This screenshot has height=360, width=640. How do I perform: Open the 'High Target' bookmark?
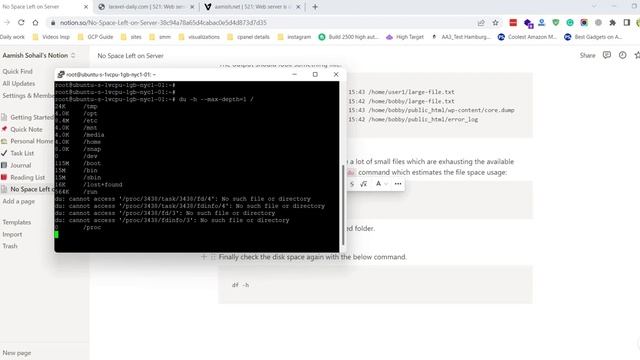(405, 37)
